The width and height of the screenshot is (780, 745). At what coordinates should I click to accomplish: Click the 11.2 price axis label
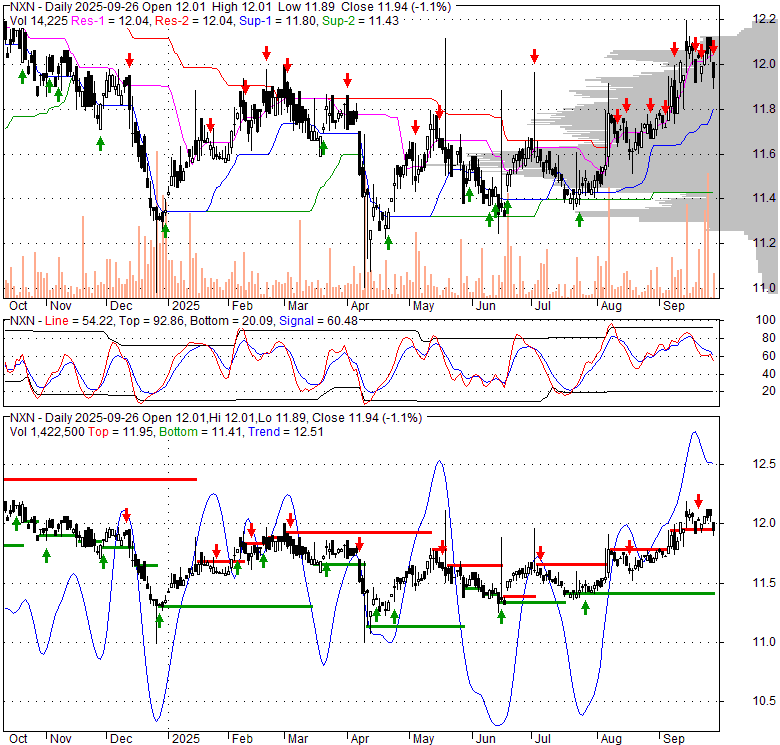764,243
